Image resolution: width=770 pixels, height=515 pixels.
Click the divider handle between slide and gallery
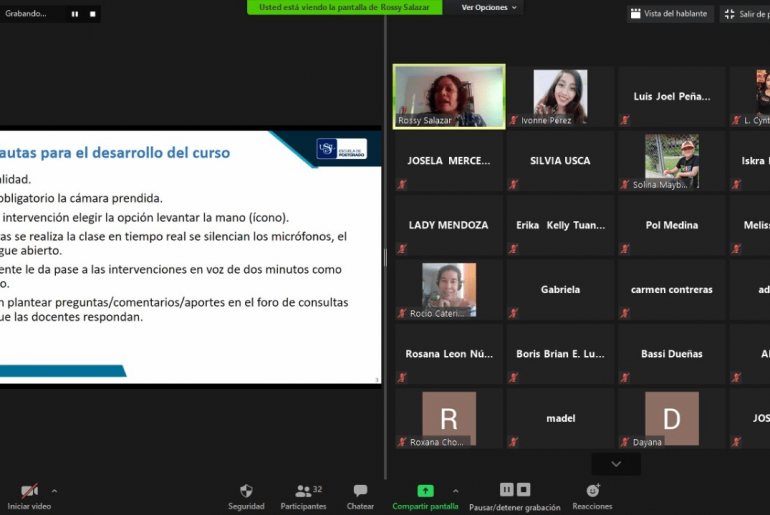coord(386,257)
